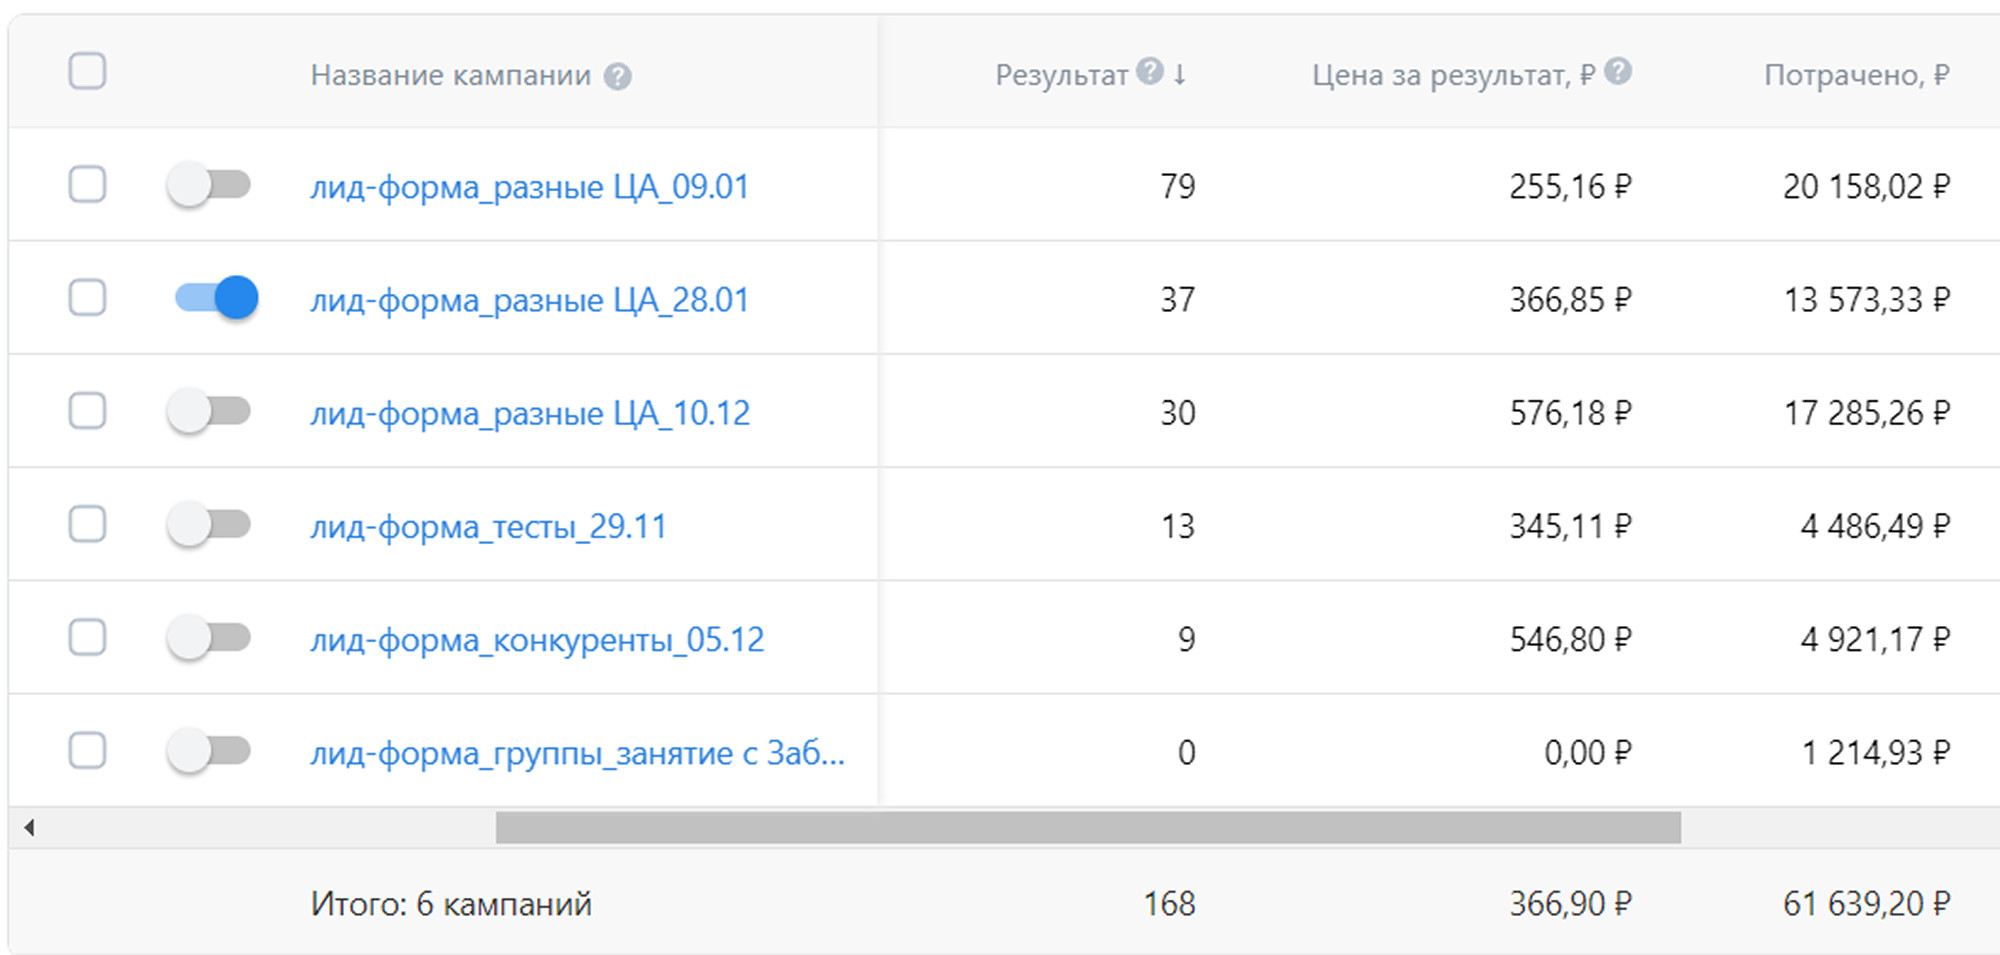2000x955 pixels.
Task: Open help icon next to Результат header
Action: coord(1150,71)
